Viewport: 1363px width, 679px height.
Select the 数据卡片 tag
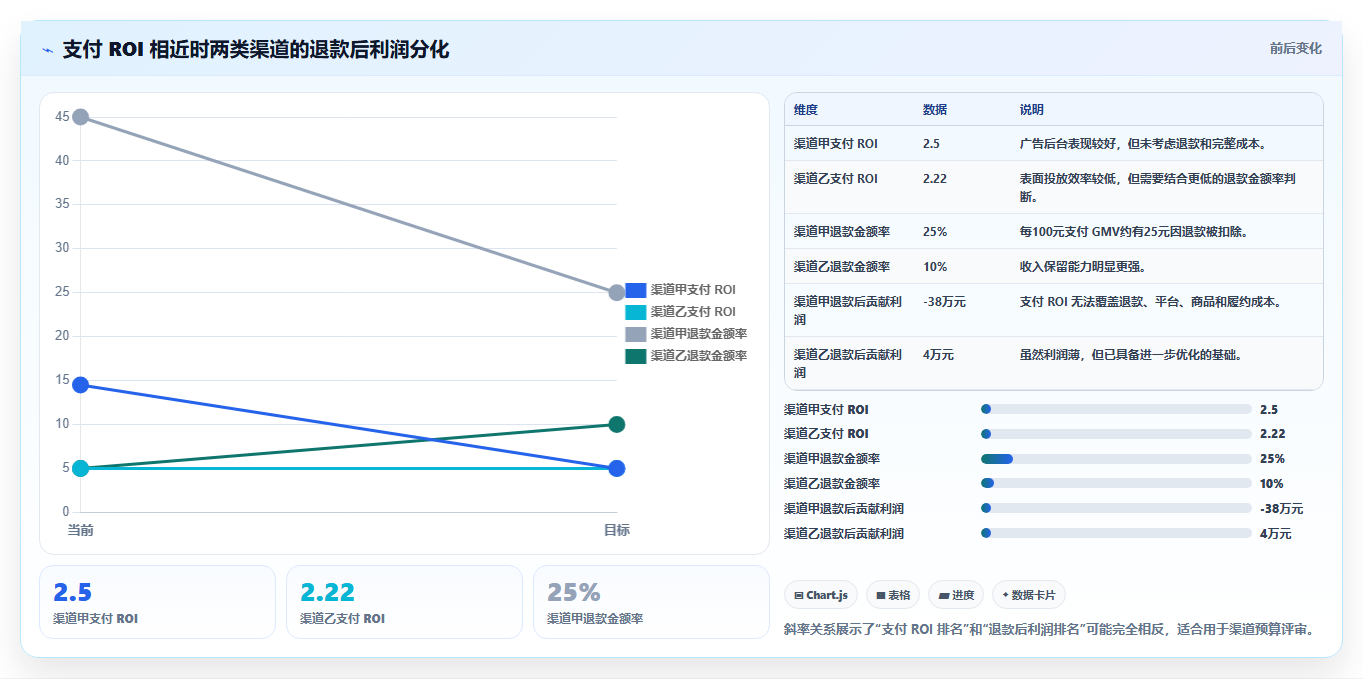1029,595
